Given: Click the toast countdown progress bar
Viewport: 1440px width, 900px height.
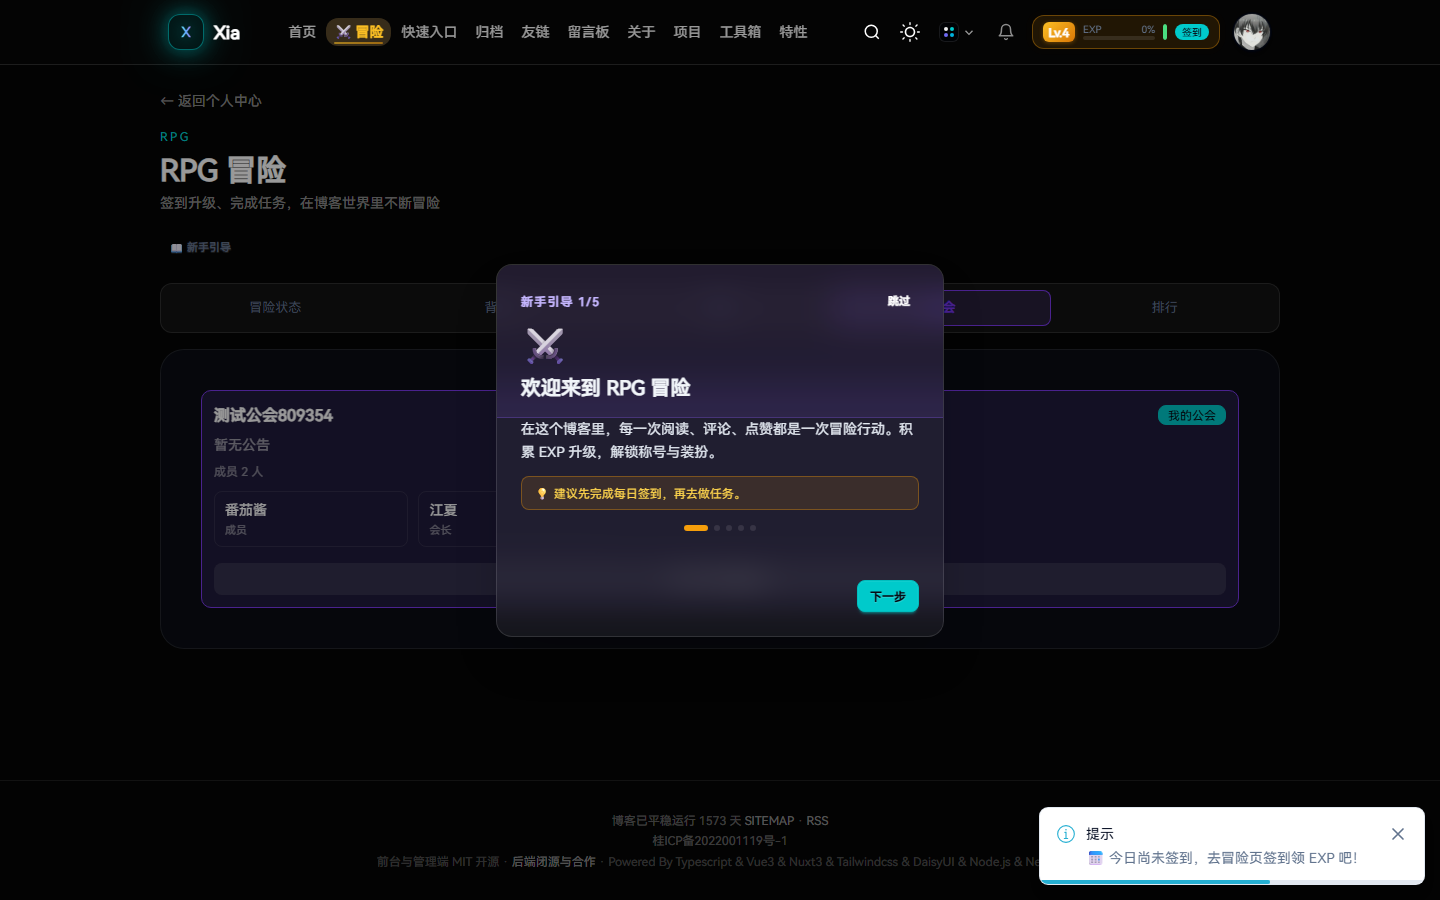Looking at the screenshot, I should click(1232, 882).
